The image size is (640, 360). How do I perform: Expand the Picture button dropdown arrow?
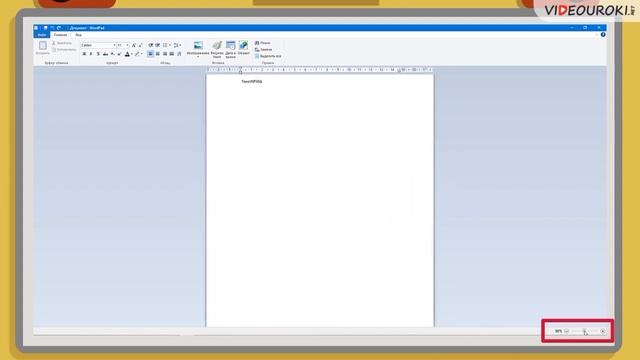198,57
